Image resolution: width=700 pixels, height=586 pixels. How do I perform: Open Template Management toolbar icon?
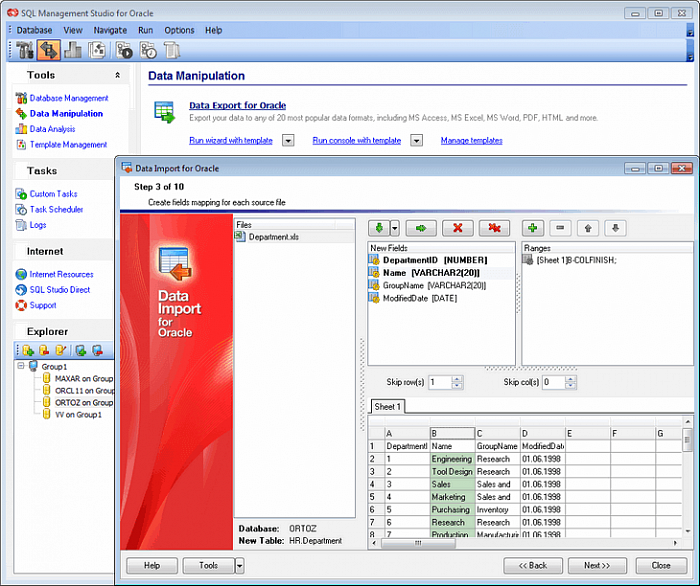click(96, 50)
